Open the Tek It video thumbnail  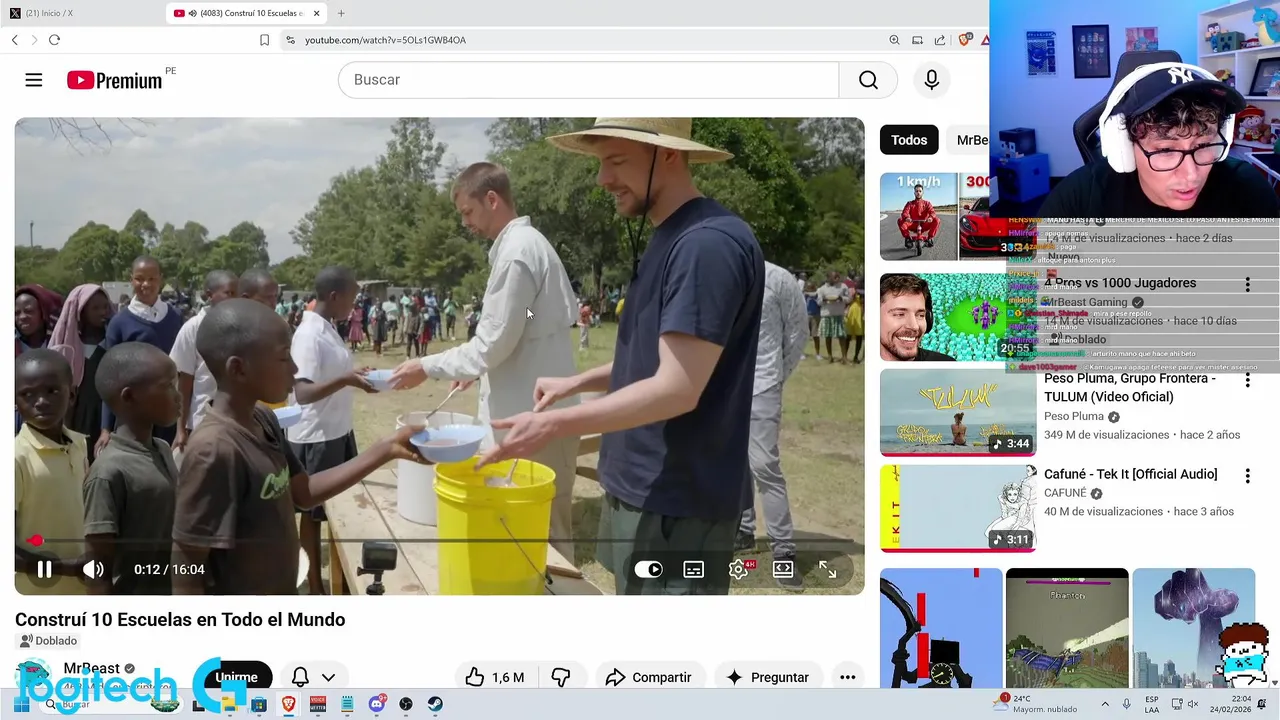pyautogui.click(x=957, y=508)
